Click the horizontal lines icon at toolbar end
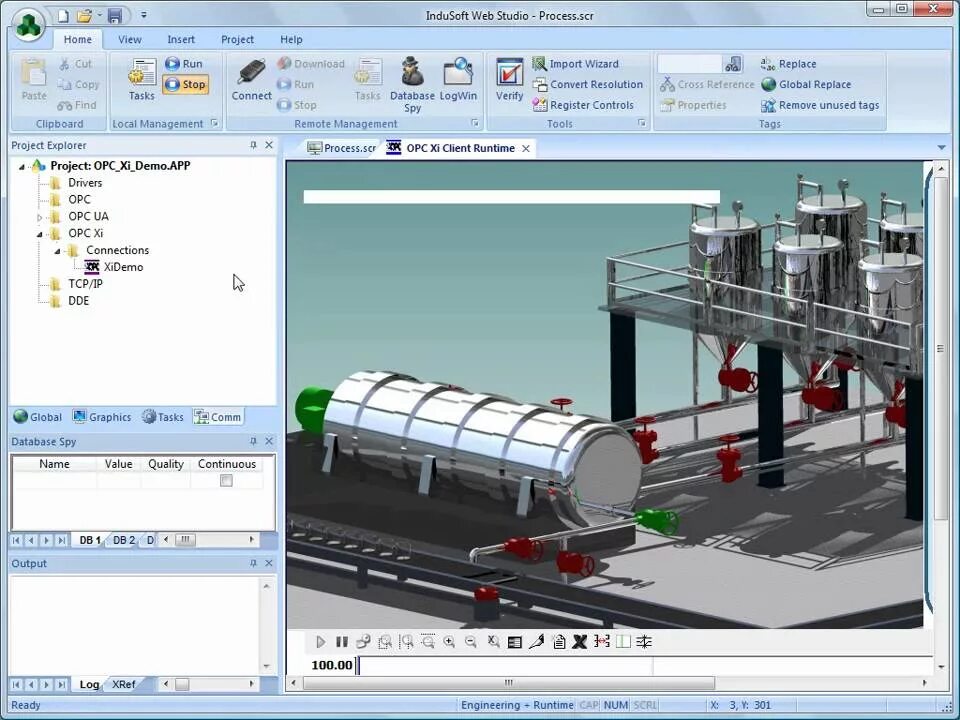The image size is (960, 720). tap(644, 642)
